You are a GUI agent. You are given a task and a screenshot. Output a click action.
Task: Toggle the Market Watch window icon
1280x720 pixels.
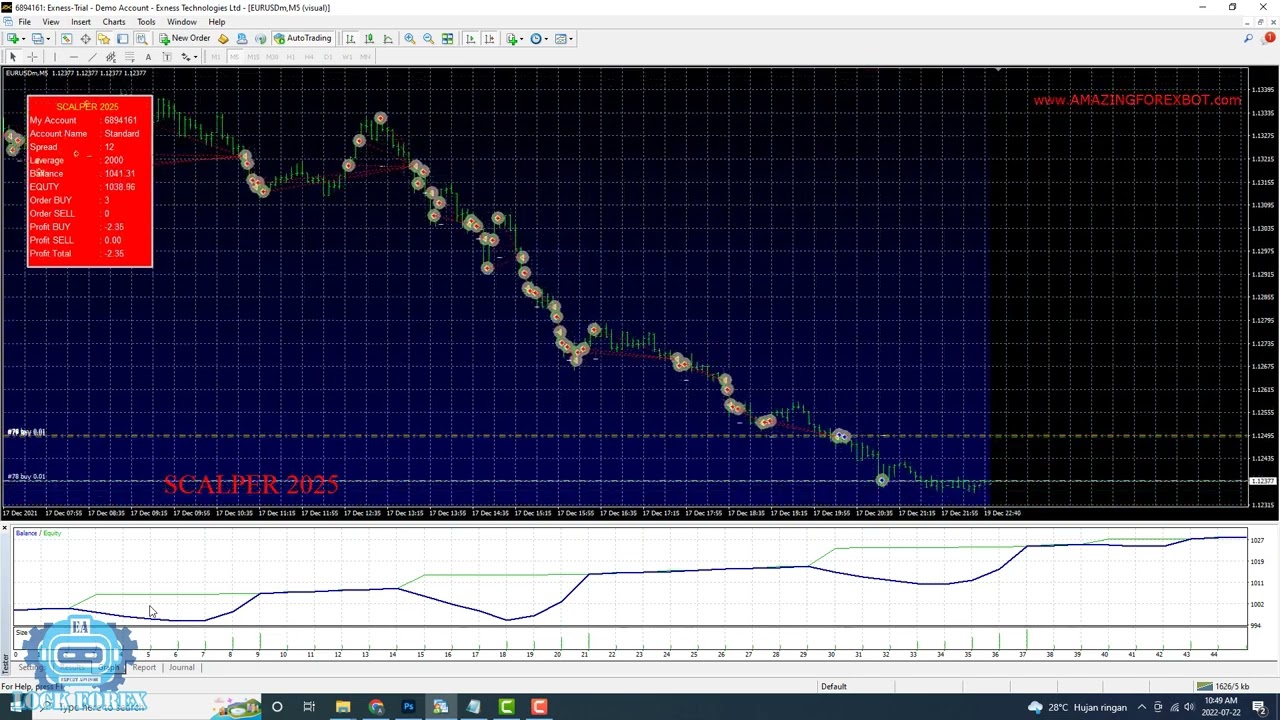[66, 38]
